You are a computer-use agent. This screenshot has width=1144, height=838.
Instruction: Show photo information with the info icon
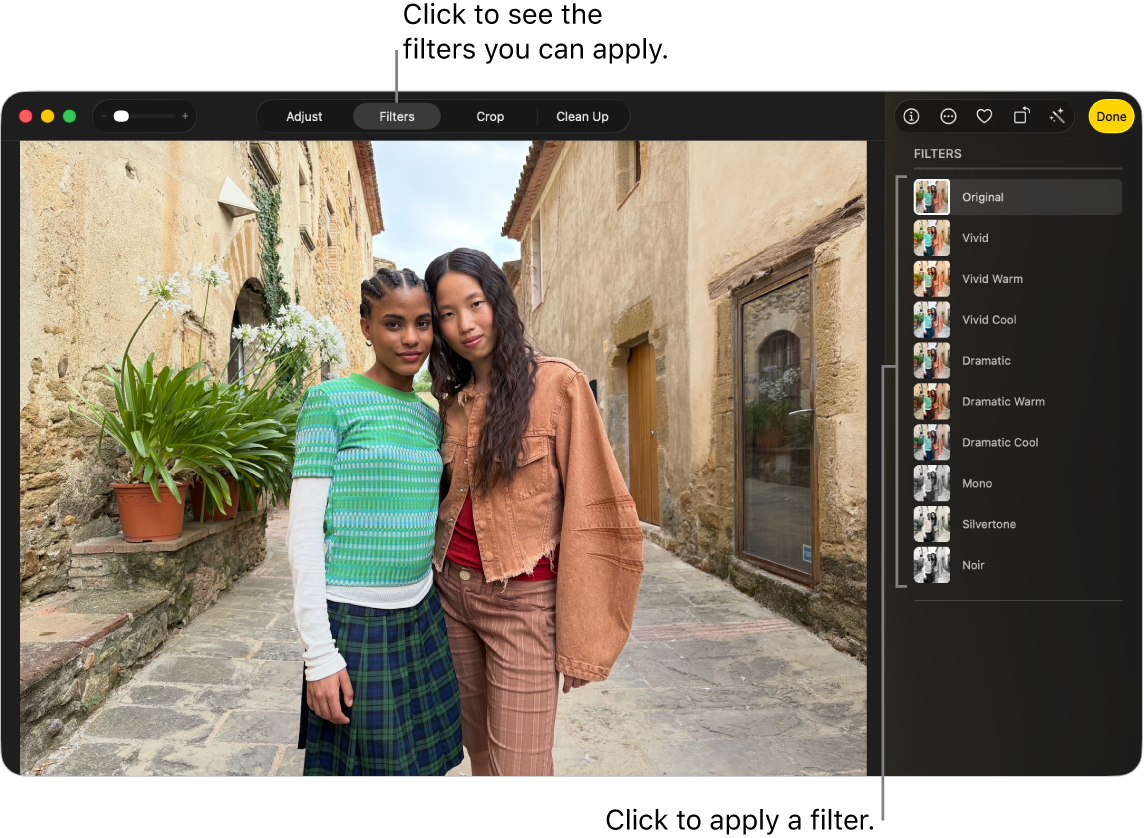pos(911,116)
